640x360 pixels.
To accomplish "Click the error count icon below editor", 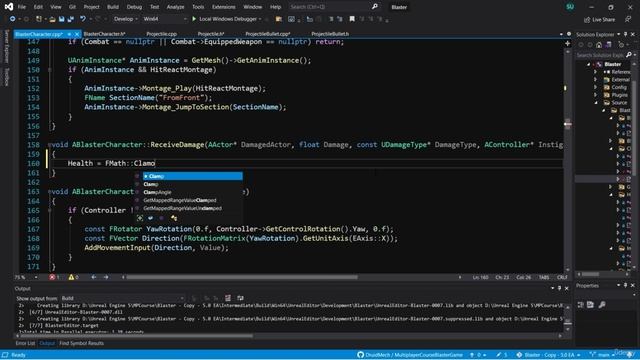I will [52, 277].
